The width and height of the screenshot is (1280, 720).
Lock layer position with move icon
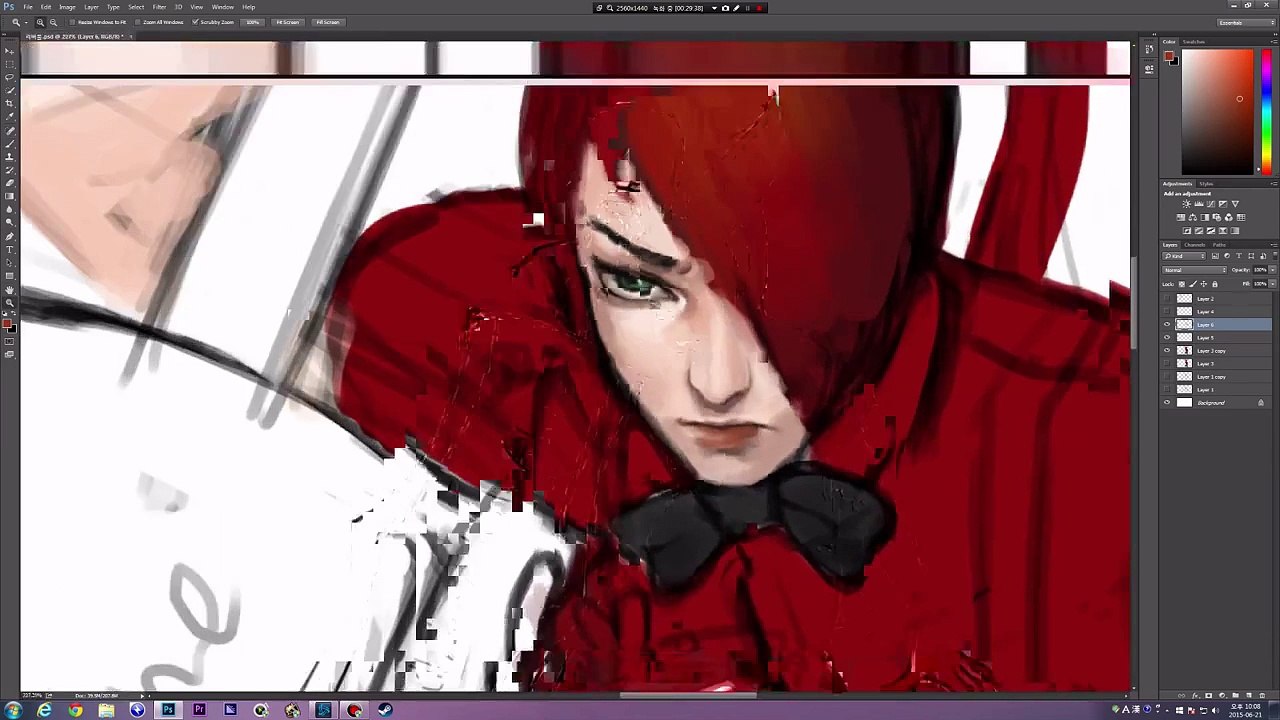(x=1204, y=284)
